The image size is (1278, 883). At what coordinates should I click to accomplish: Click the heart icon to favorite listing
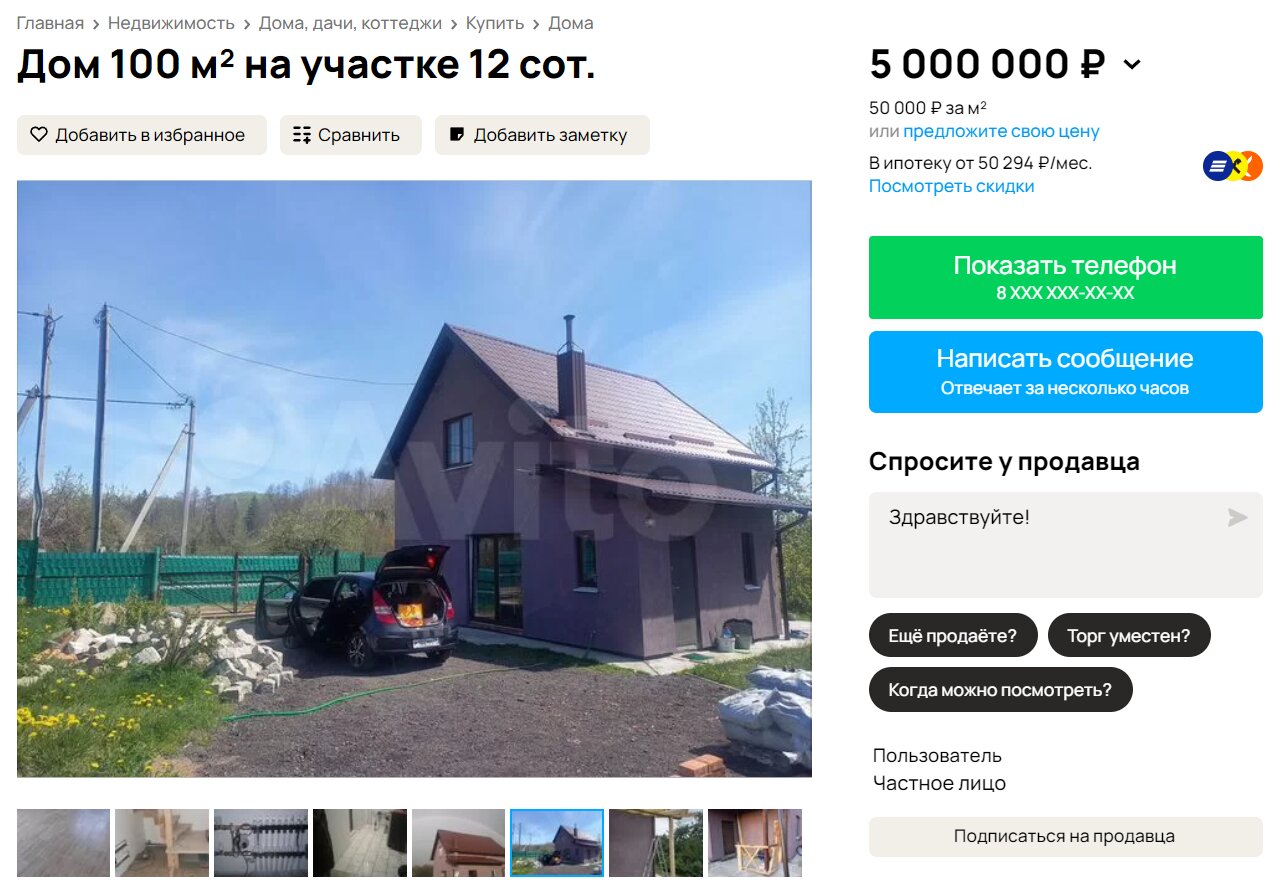tap(39, 135)
